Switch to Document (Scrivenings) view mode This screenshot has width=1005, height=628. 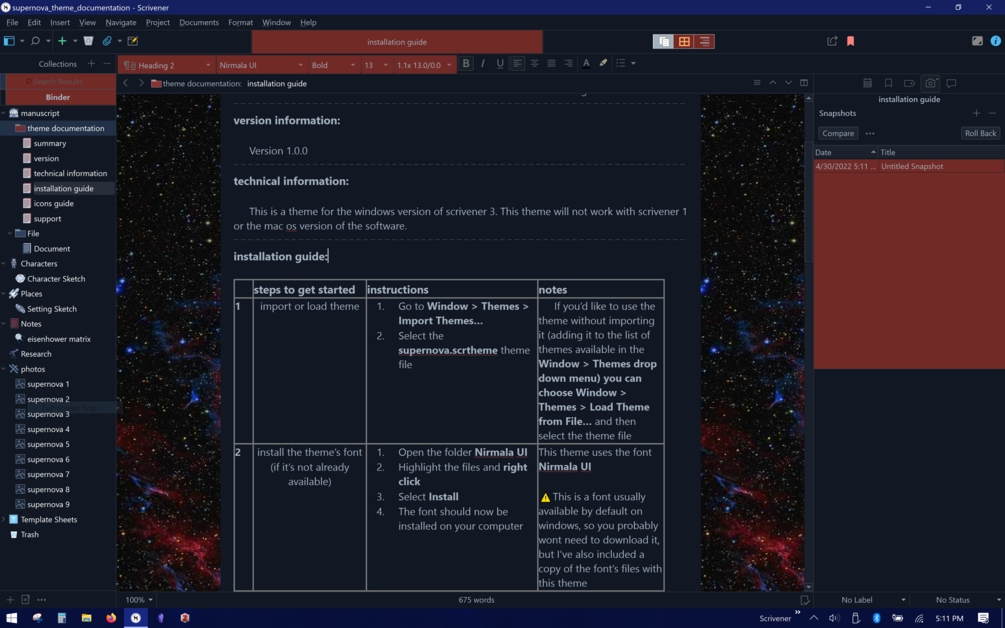pos(663,42)
